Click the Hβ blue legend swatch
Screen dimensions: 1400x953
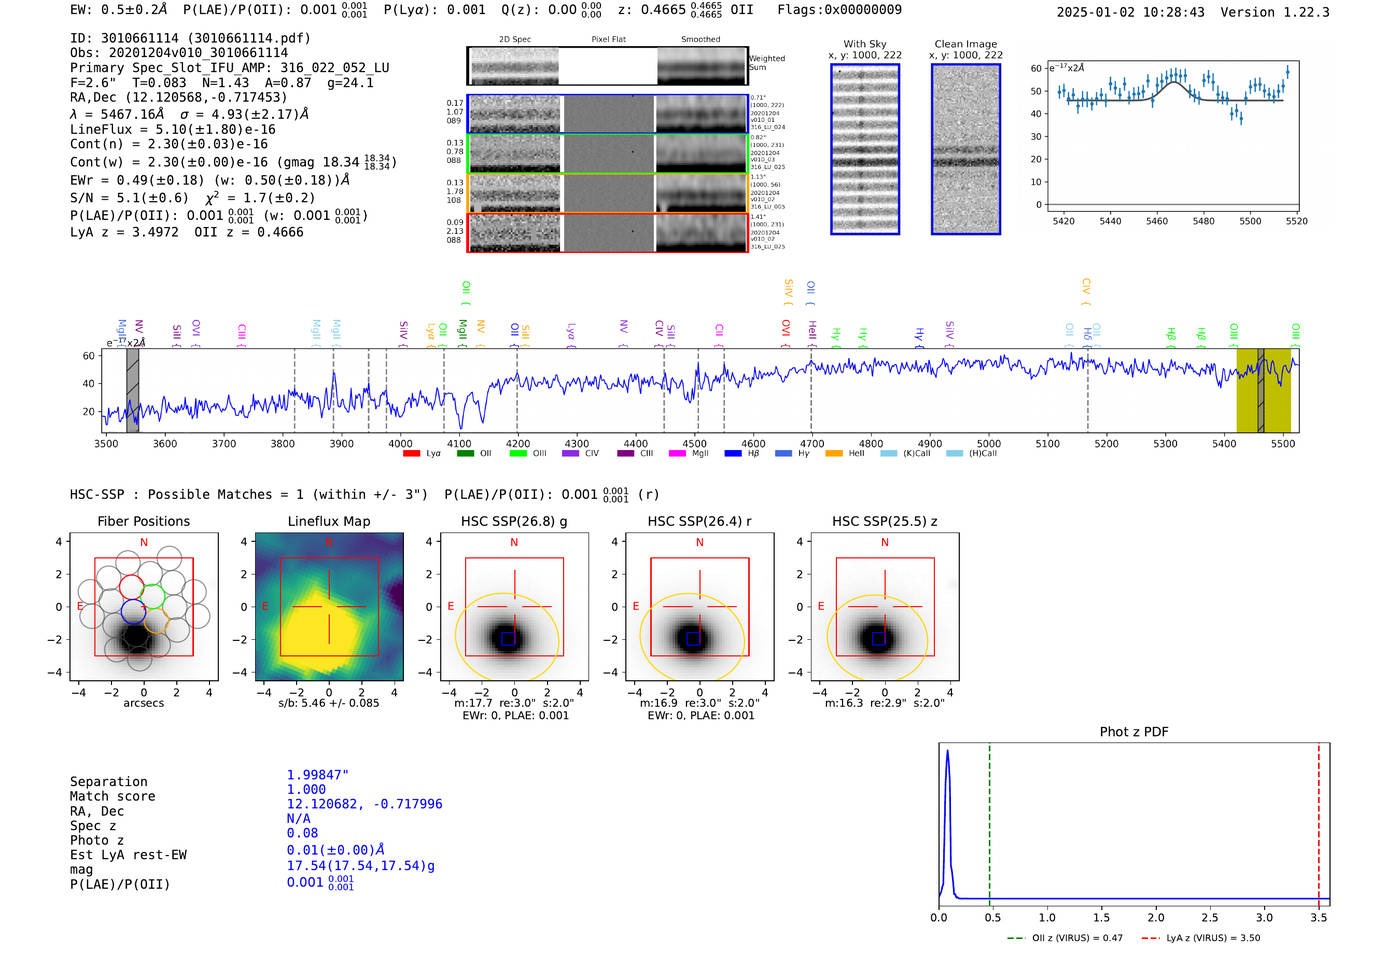click(x=733, y=454)
